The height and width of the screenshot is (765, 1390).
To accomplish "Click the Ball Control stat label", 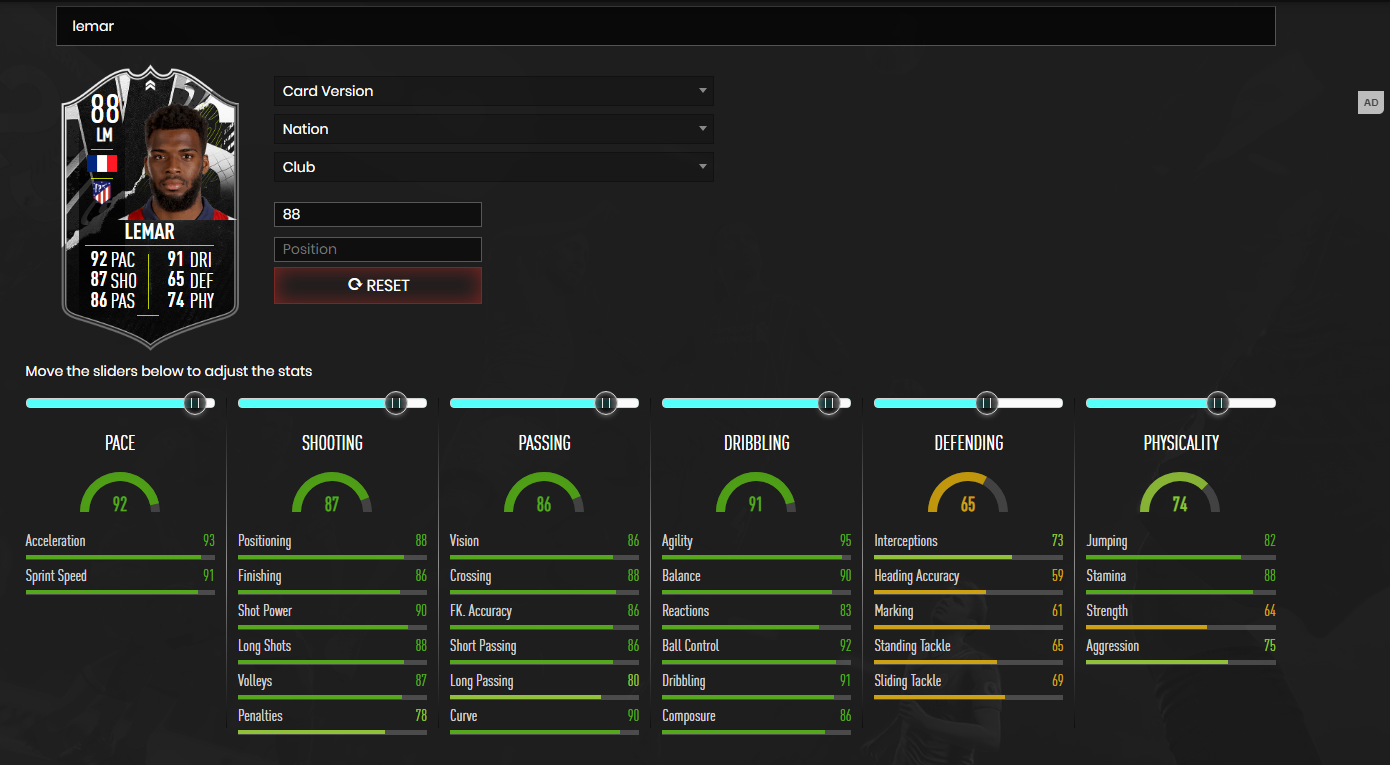I will [691, 646].
